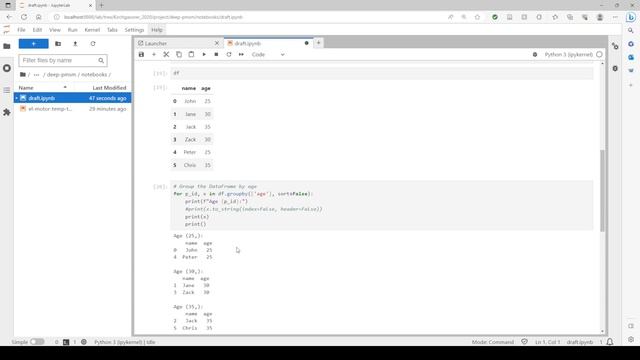Viewport: 640px width, 360px height.
Task: Open the Help menu
Action: coord(157,30)
